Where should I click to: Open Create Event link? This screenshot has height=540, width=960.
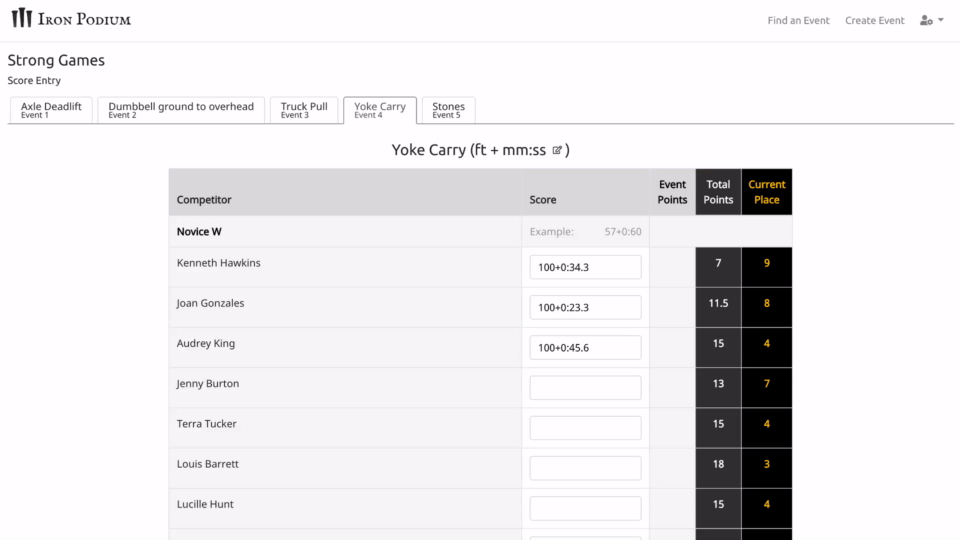click(874, 20)
